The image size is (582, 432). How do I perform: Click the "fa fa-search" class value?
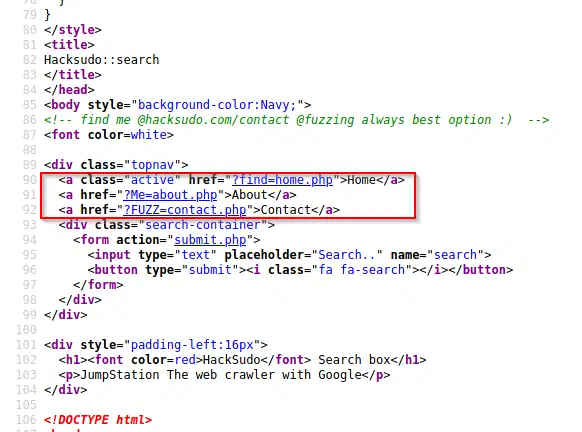[x=362, y=270]
